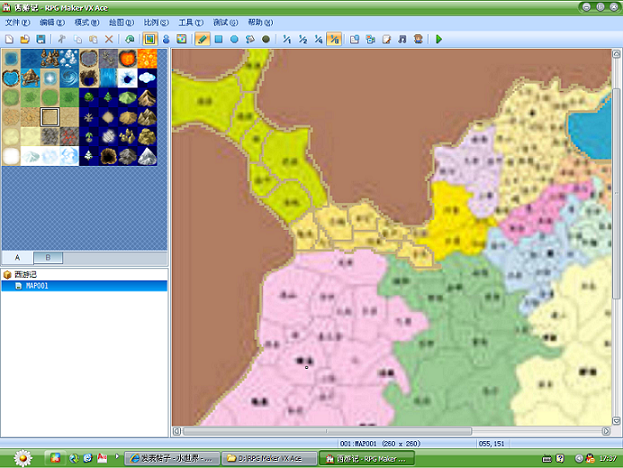Click the RPG Maker taskbar button

click(x=367, y=458)
